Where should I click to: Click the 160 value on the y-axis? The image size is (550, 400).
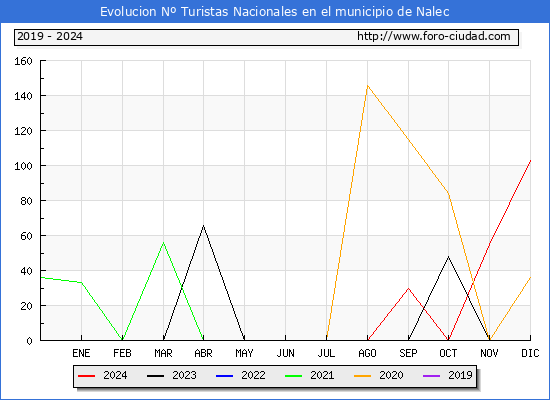(23, 61)
